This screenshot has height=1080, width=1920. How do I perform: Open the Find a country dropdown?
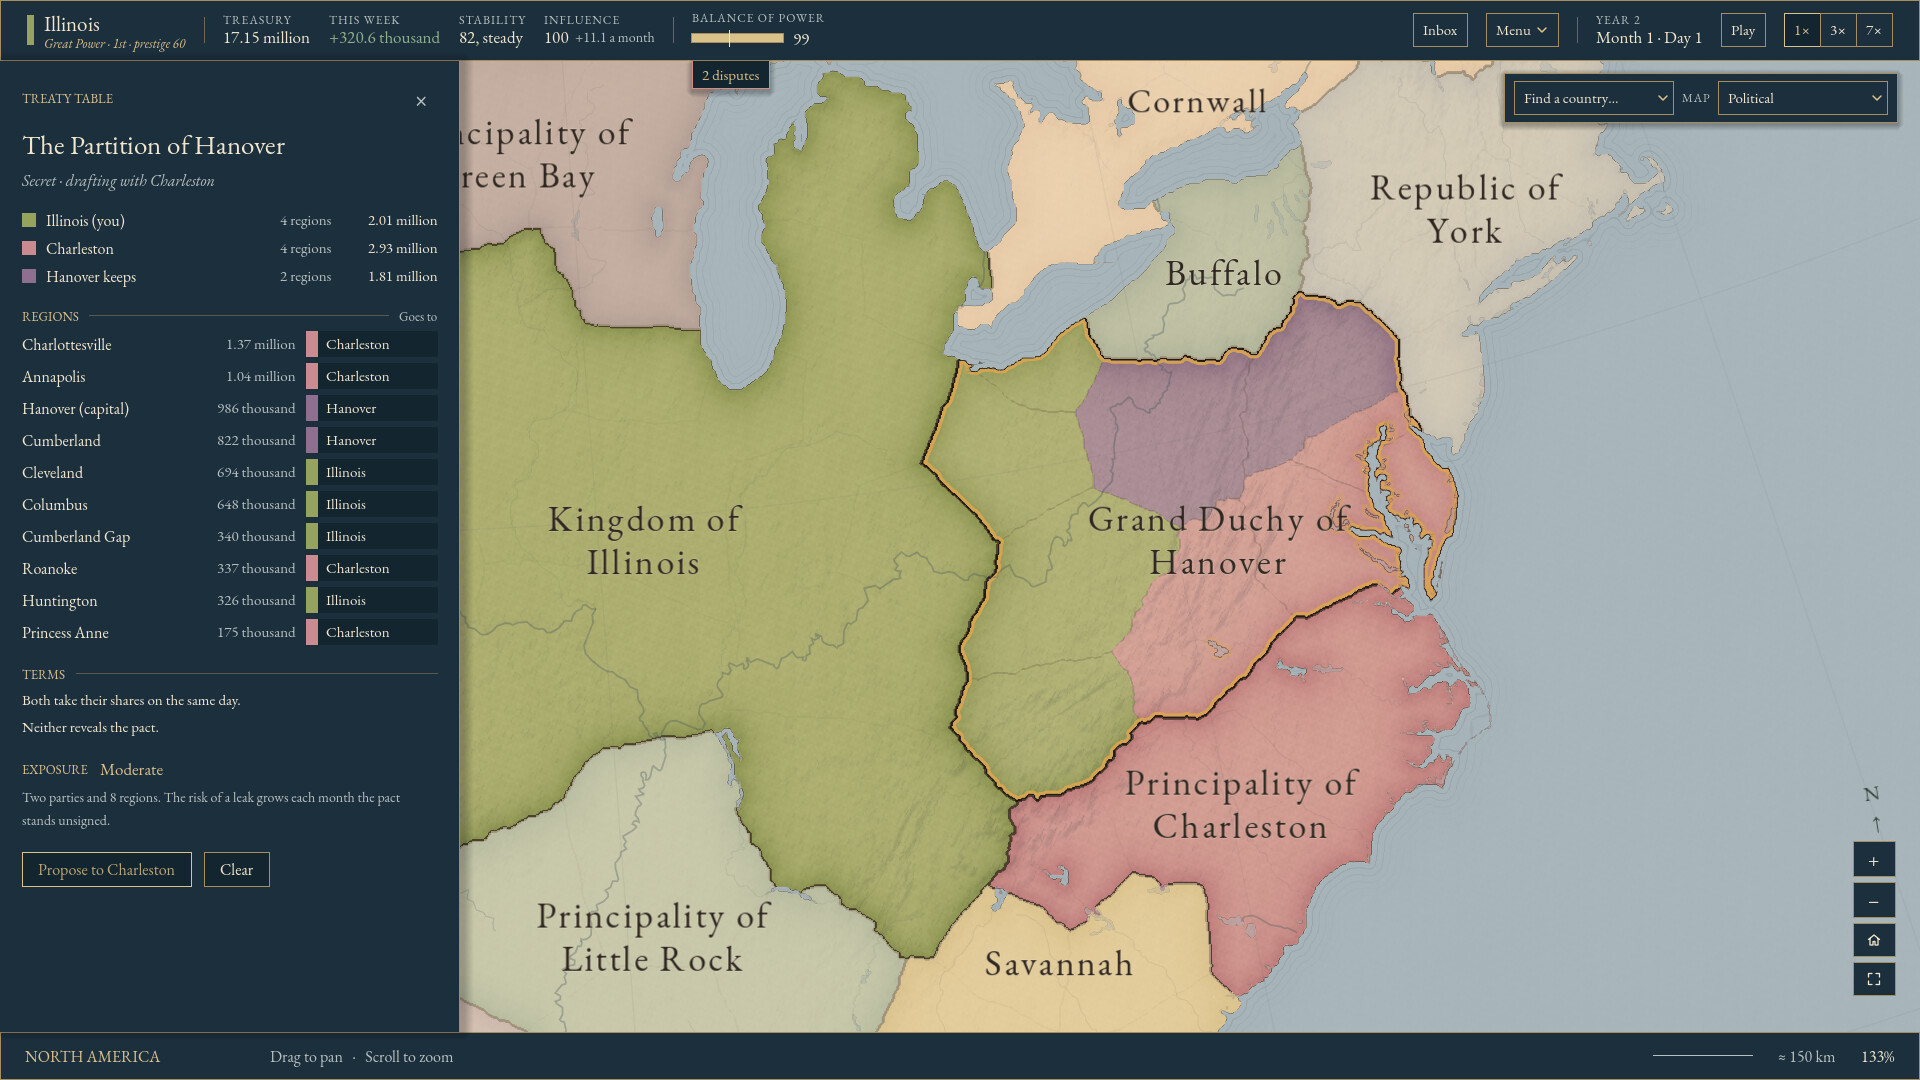click(1593, 98)
